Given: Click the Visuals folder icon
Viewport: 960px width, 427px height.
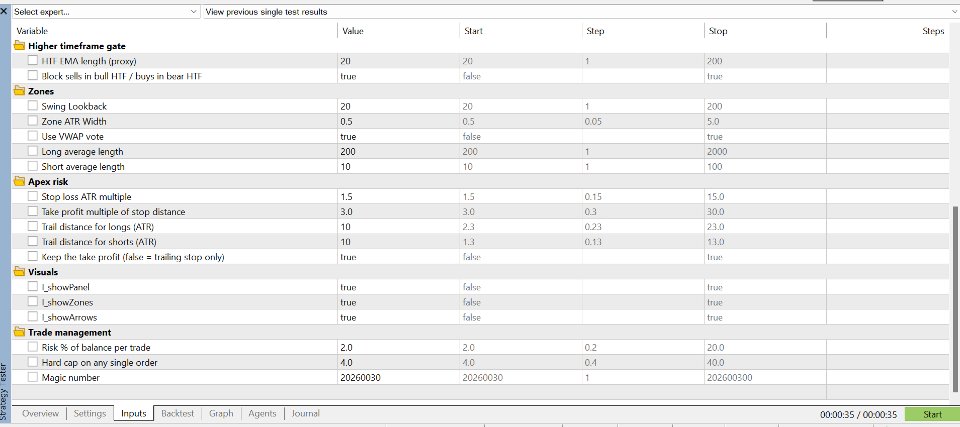Looking at the screenshot, I should pyautogui.click(x=19, y=272).
